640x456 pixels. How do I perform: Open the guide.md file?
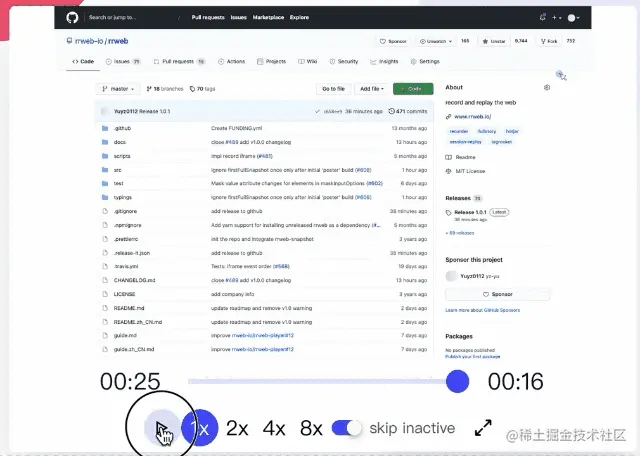point(125,336)
